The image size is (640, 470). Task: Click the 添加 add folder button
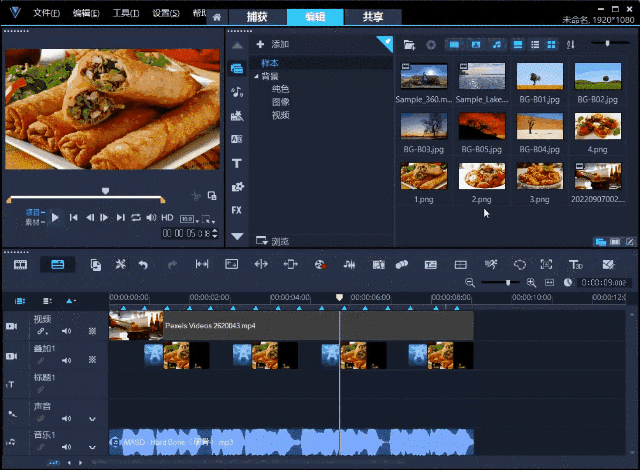(272, 45)
